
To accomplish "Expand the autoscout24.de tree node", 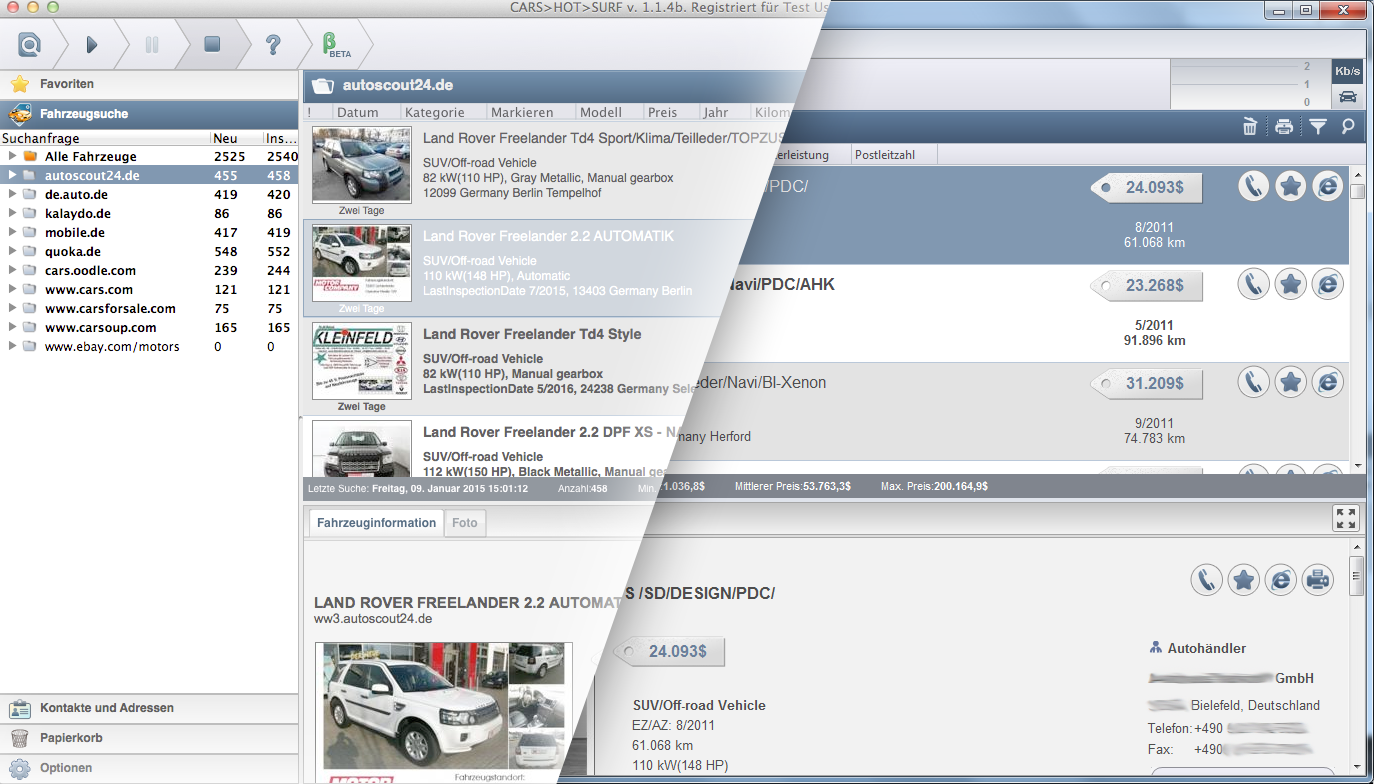I will (x=12, y=175).
